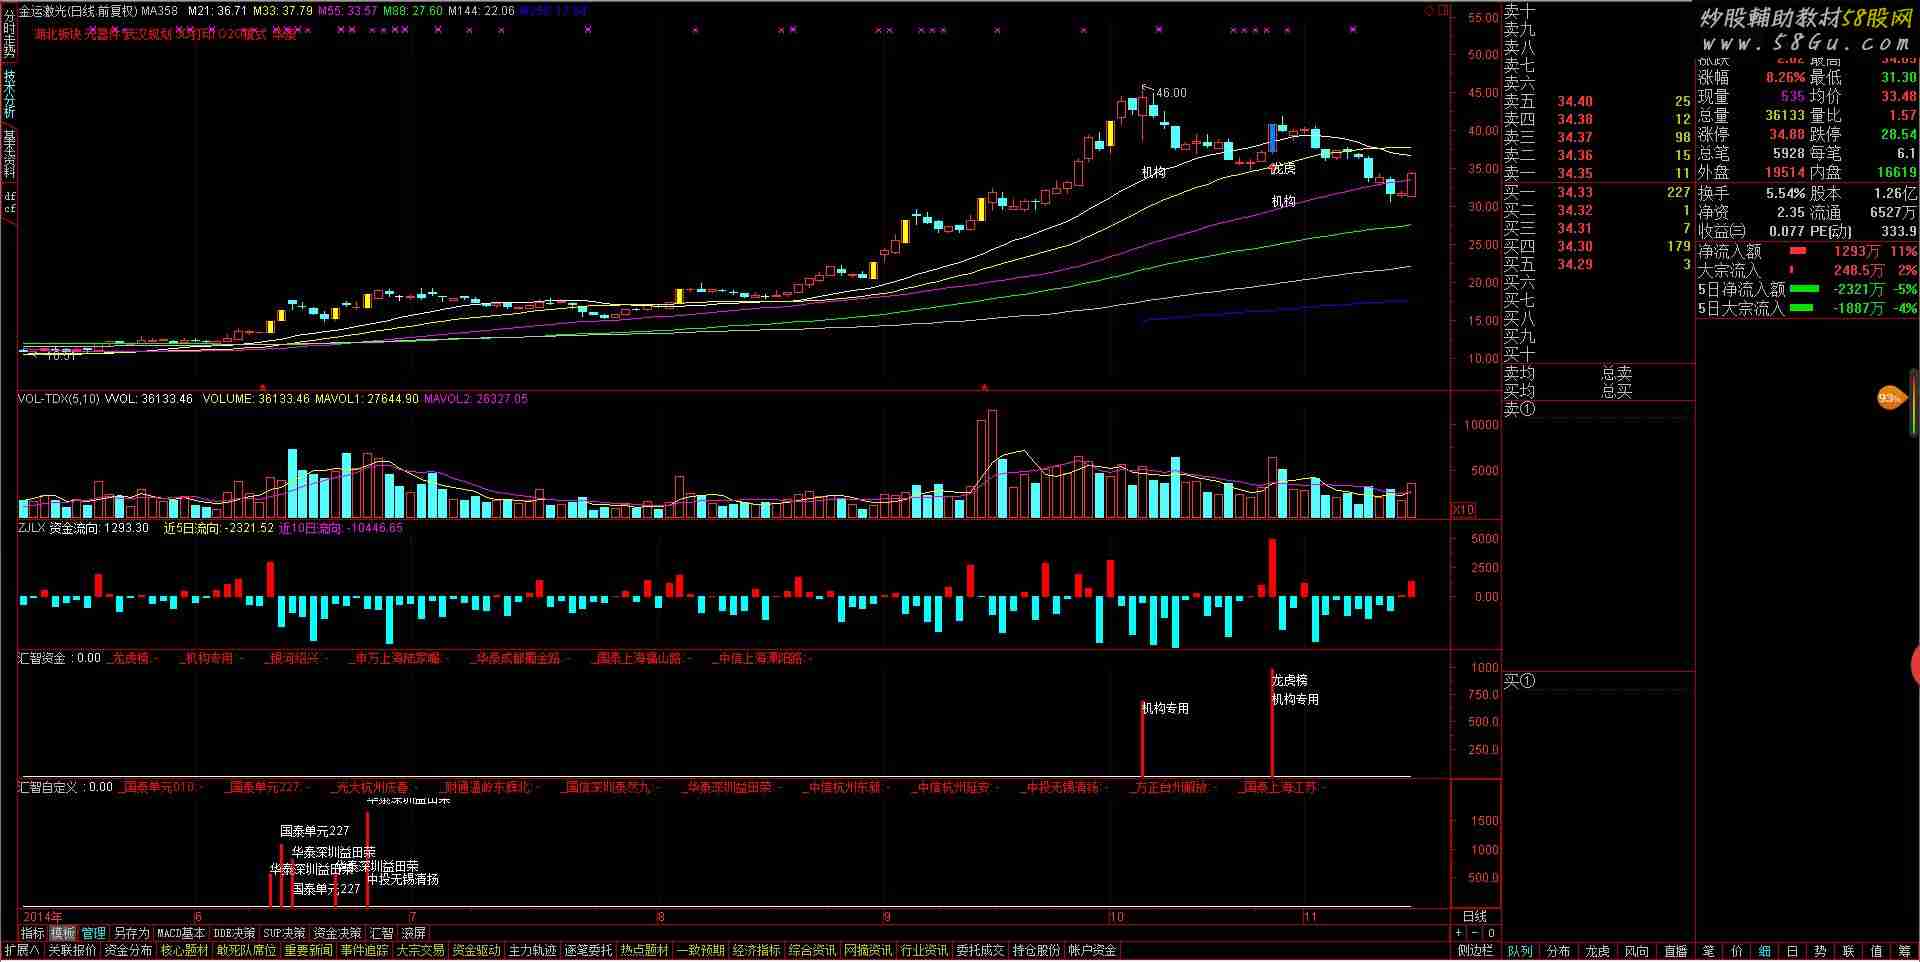Click the 滚屏 tab
1920x962 pixels.
(x=413, y=933)
